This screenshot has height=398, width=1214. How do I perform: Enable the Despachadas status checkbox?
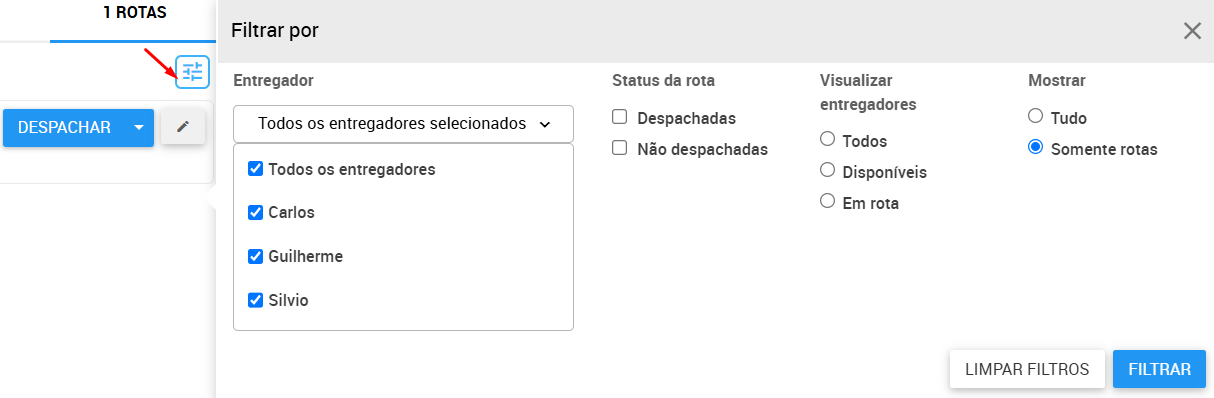pos(620,117)
